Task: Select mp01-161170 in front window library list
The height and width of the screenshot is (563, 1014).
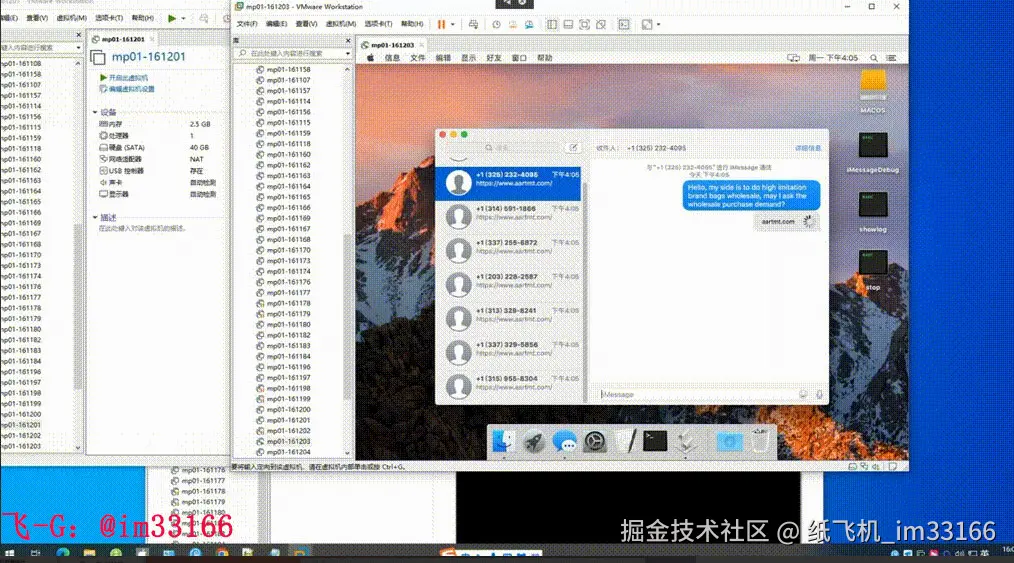Action: tap(288, 250)
